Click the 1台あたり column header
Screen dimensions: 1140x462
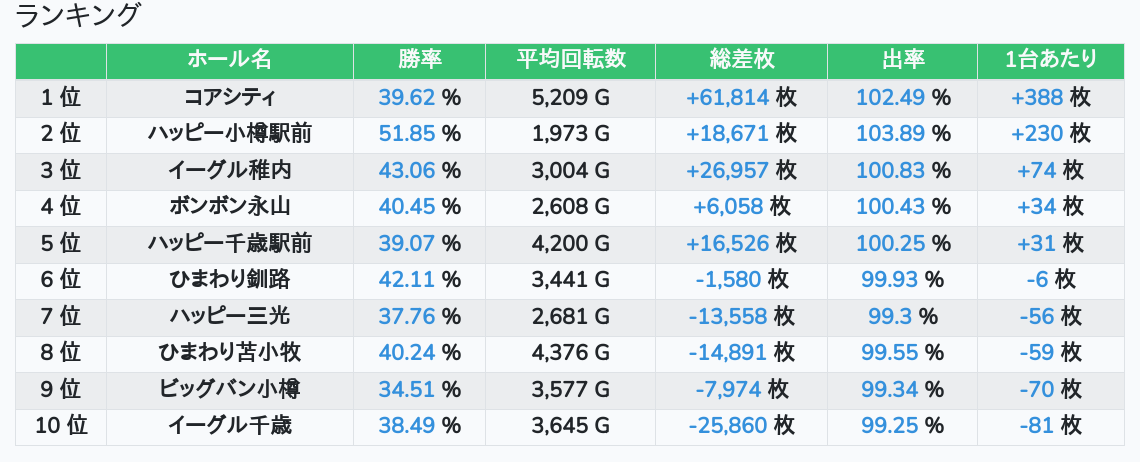pos(1050,60)
